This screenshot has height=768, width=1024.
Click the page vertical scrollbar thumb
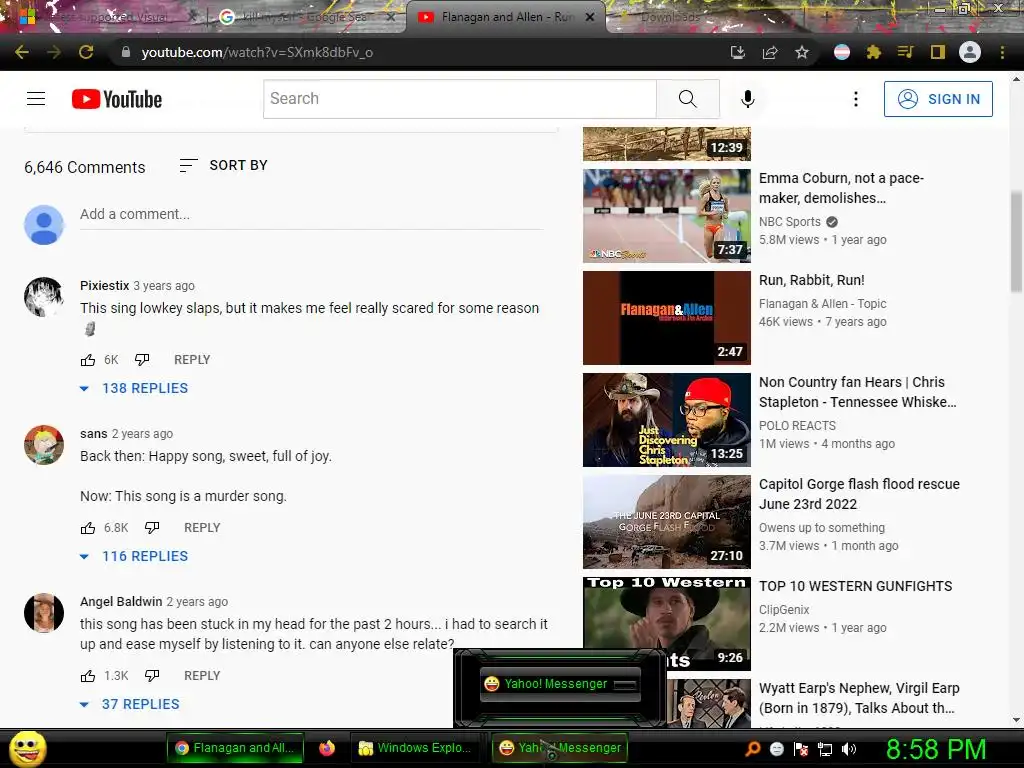point(1016,242)
